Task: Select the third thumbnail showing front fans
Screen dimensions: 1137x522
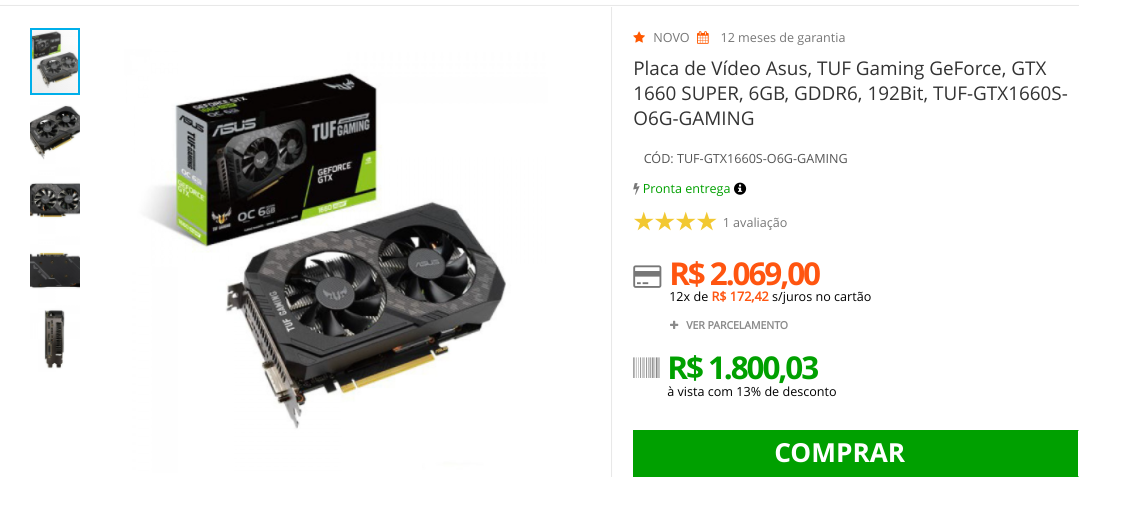Action: click(55, 199)
